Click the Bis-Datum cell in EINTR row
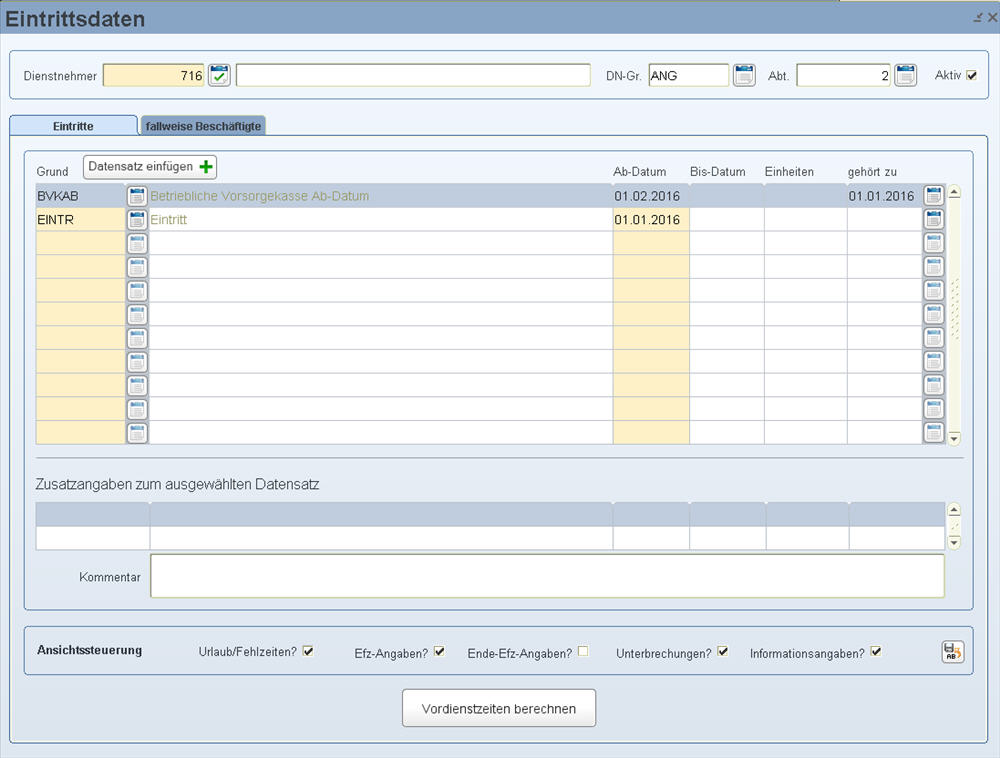Screen dimensions: 1000x758 726,220
